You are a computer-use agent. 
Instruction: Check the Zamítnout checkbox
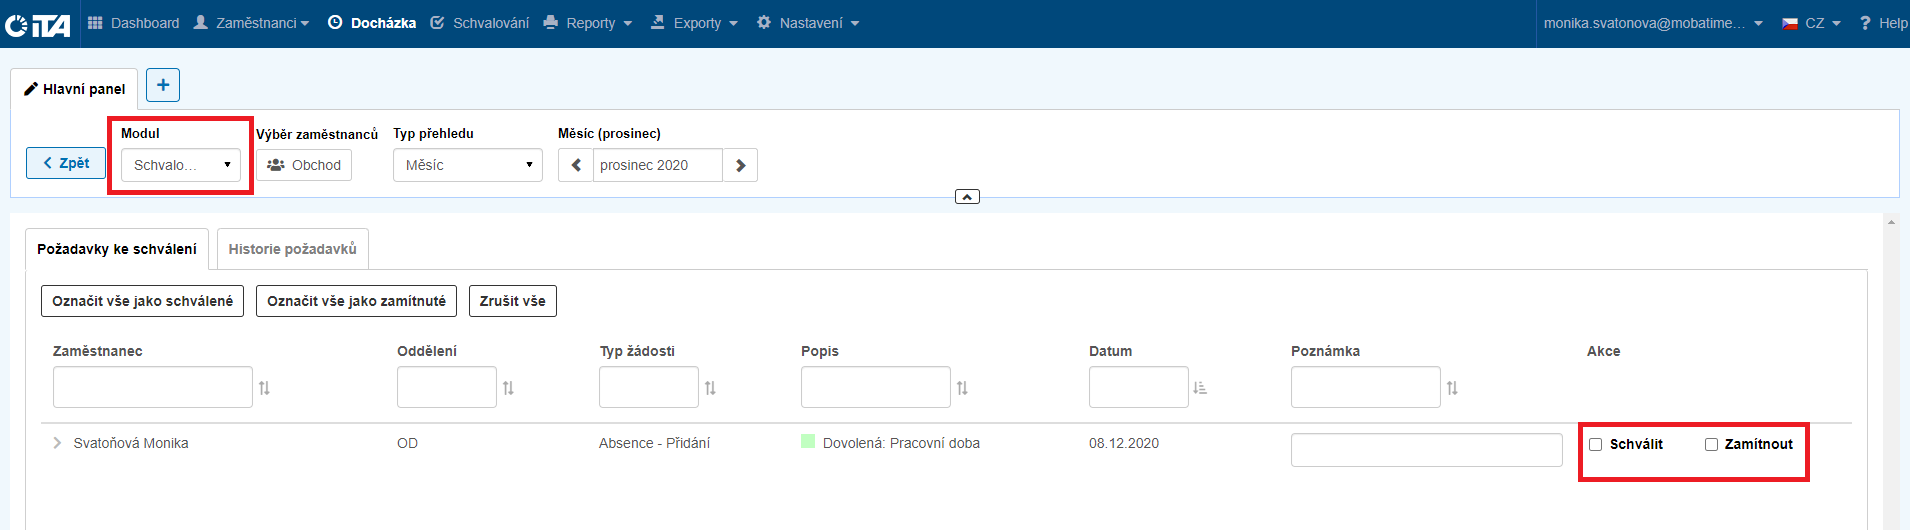point(1711,445)
